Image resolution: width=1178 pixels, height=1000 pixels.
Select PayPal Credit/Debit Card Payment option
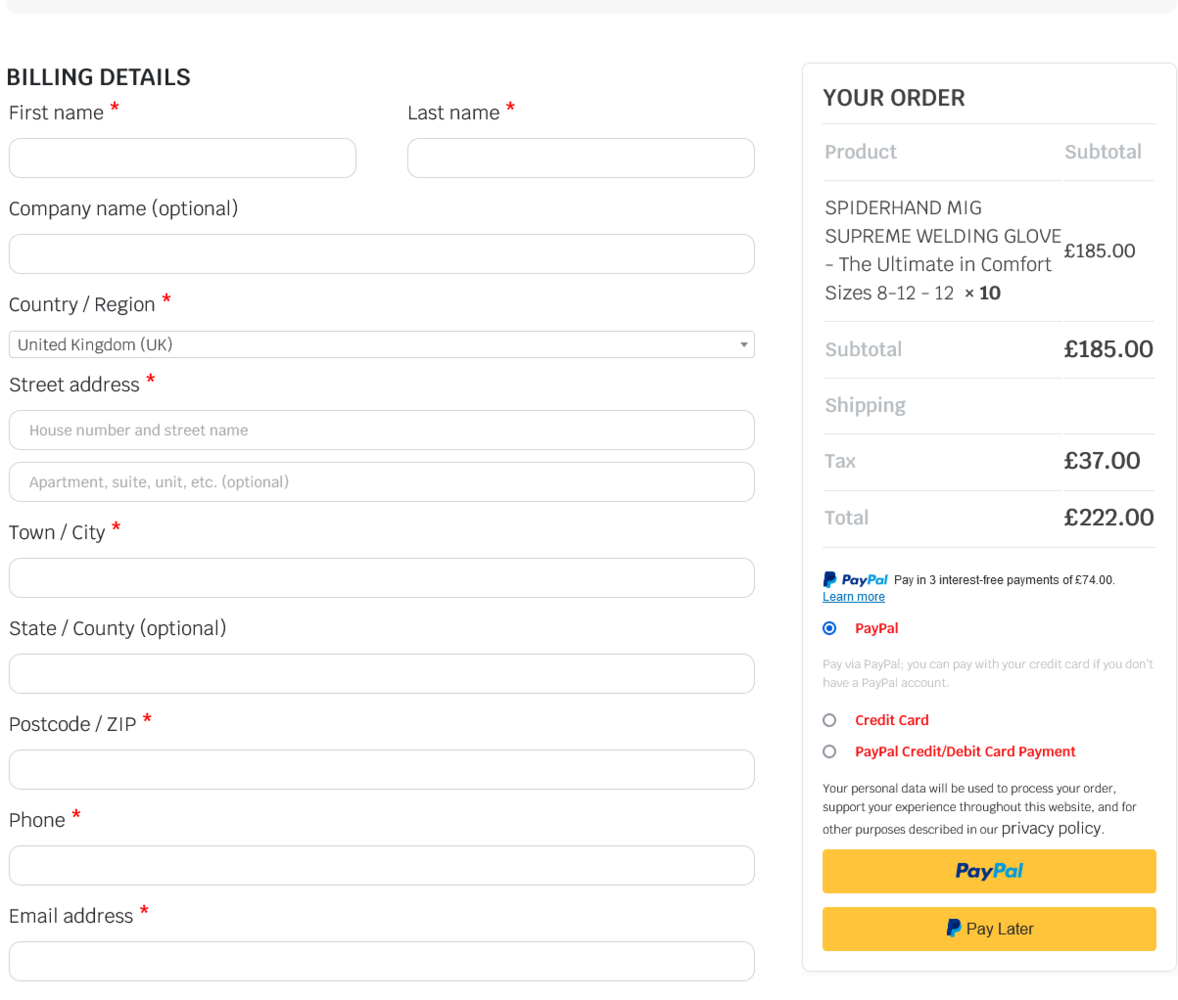click(x=829, y=751)
